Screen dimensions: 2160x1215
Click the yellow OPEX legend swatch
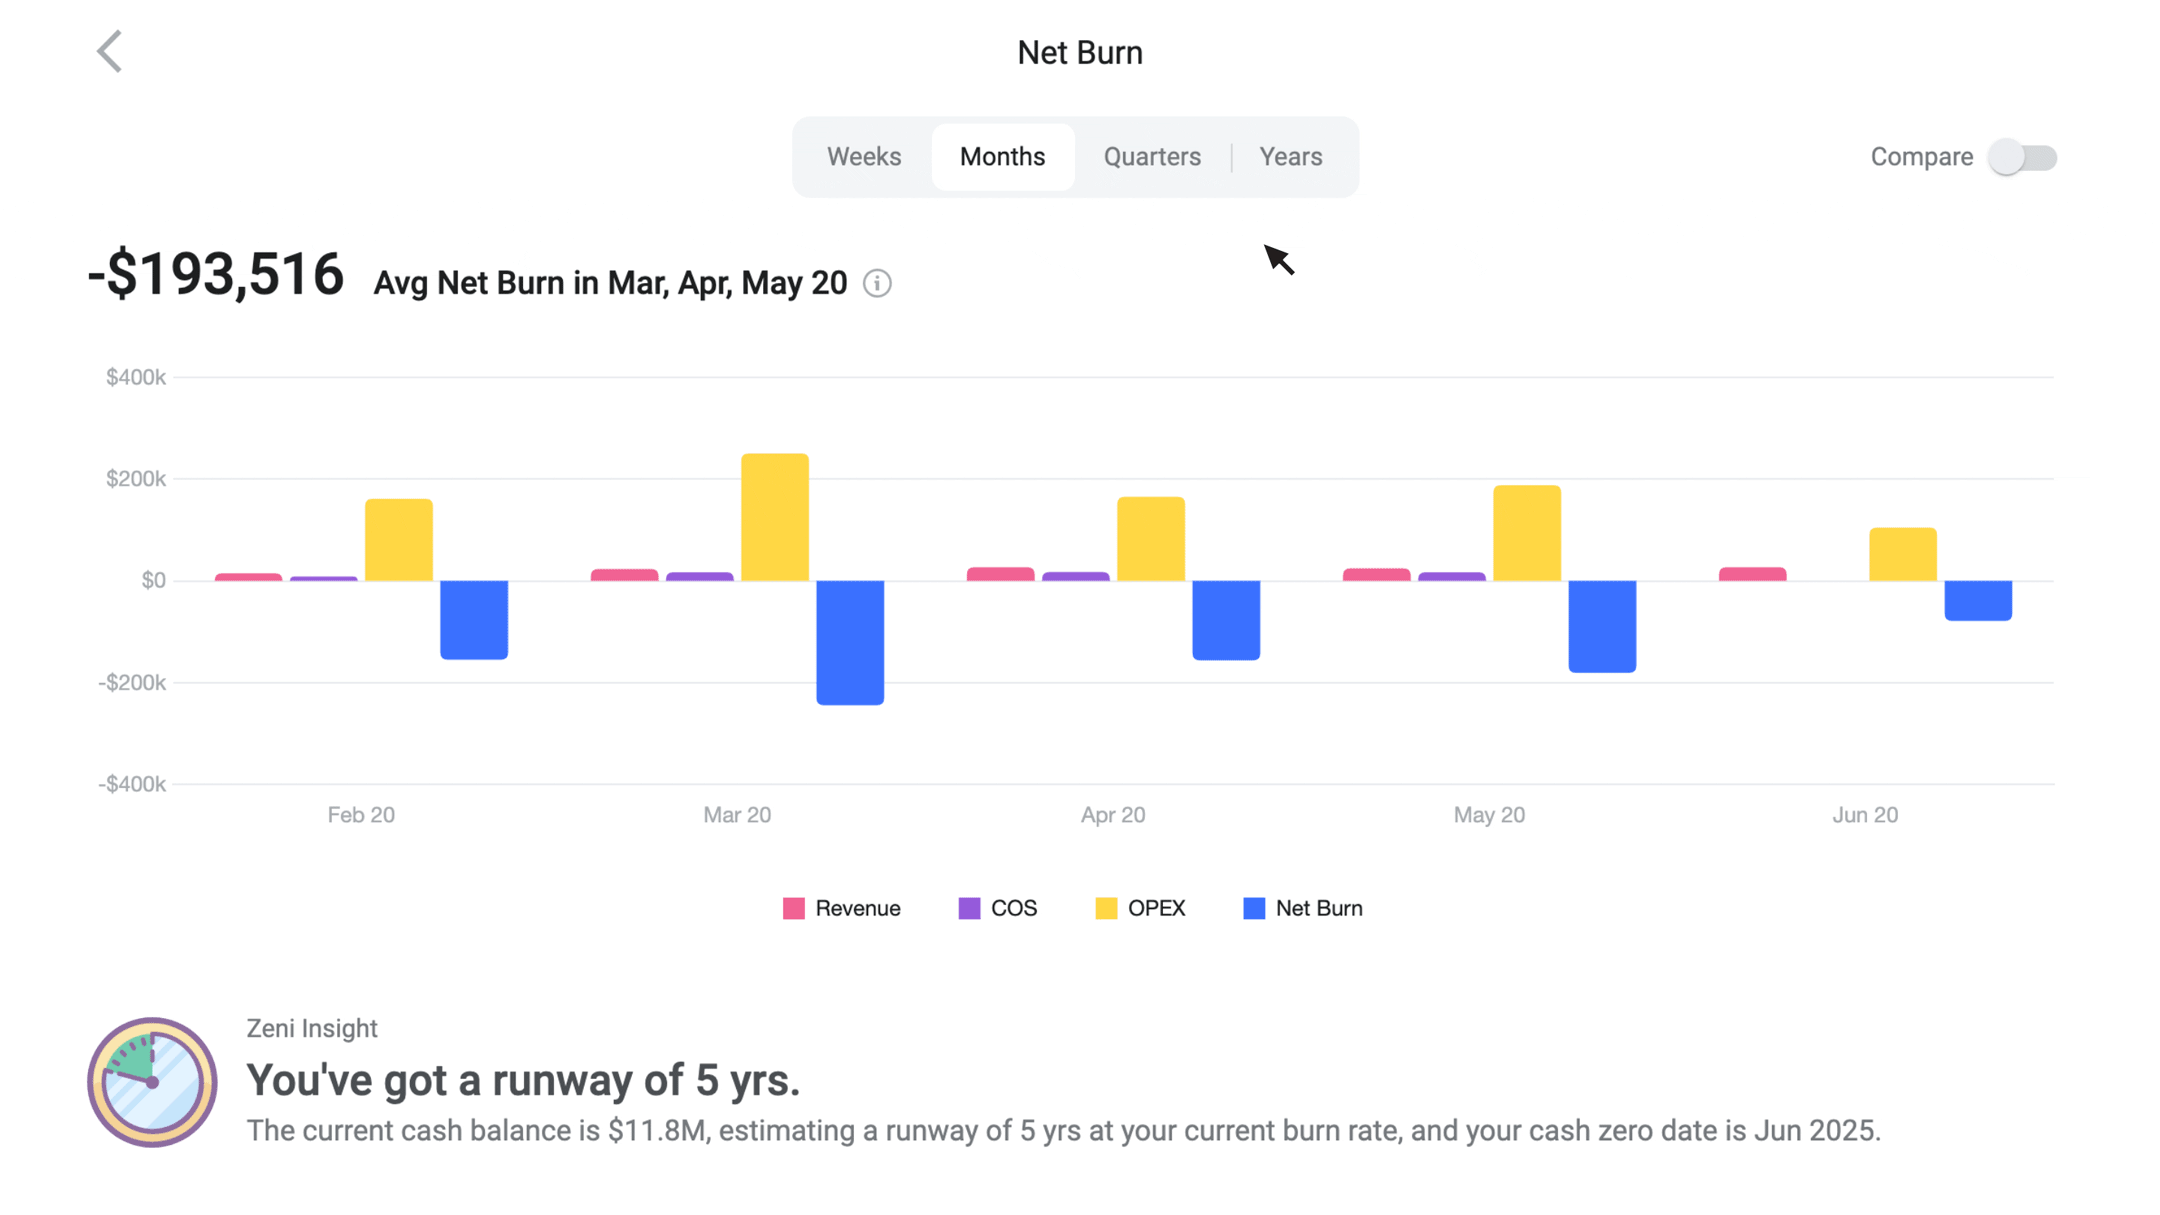(x=1106, y=908)
